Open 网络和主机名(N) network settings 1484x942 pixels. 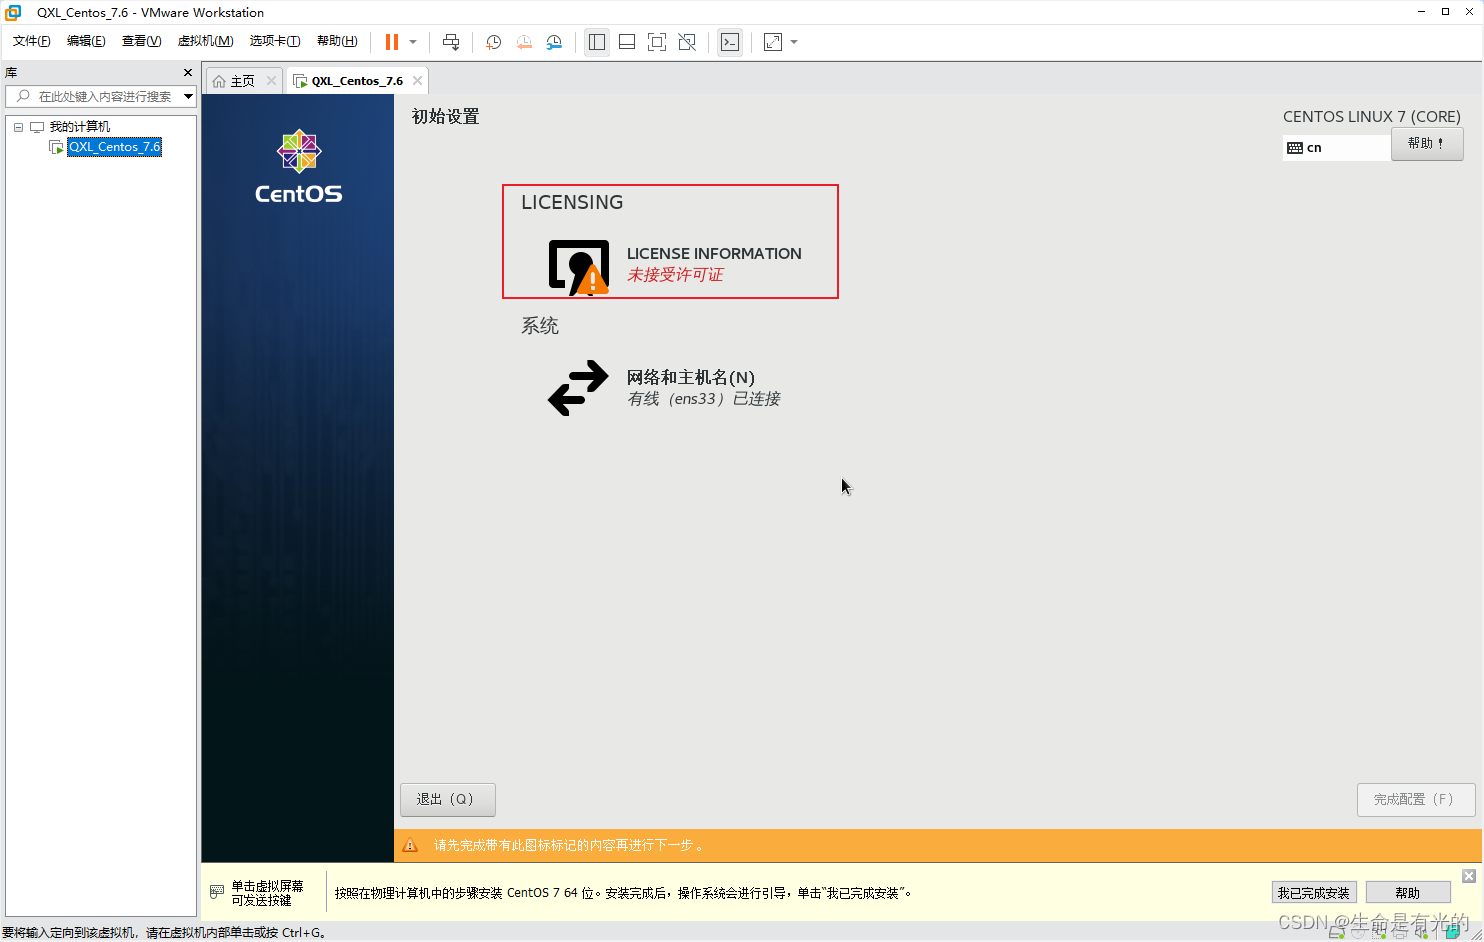tap(664, 388)
